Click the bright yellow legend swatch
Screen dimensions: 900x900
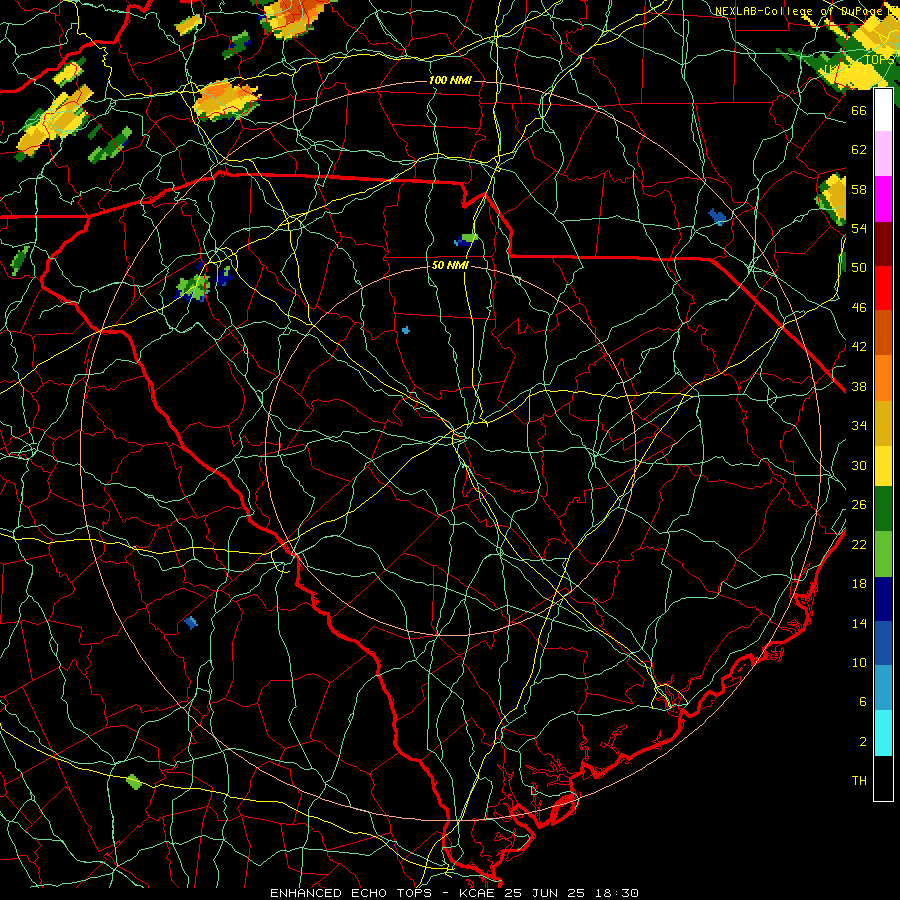click(x=883, y=466)
